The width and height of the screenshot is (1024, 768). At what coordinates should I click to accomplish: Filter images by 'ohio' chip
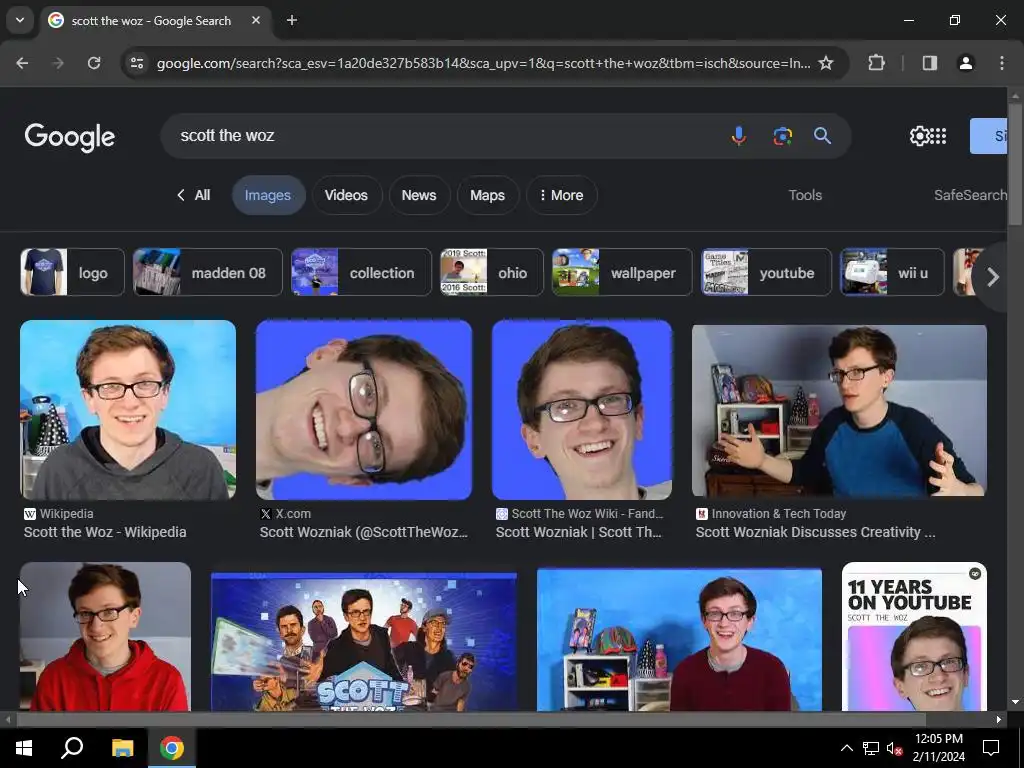(492, 272)
